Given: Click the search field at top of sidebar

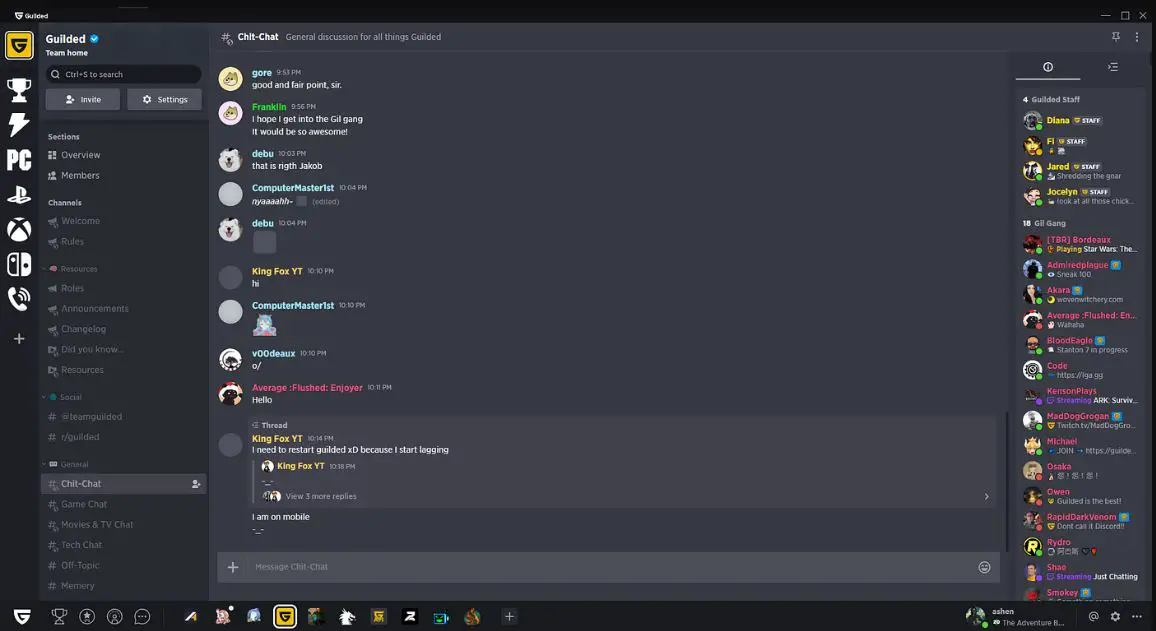Looking at the screenshot, I should click(122, 73).
